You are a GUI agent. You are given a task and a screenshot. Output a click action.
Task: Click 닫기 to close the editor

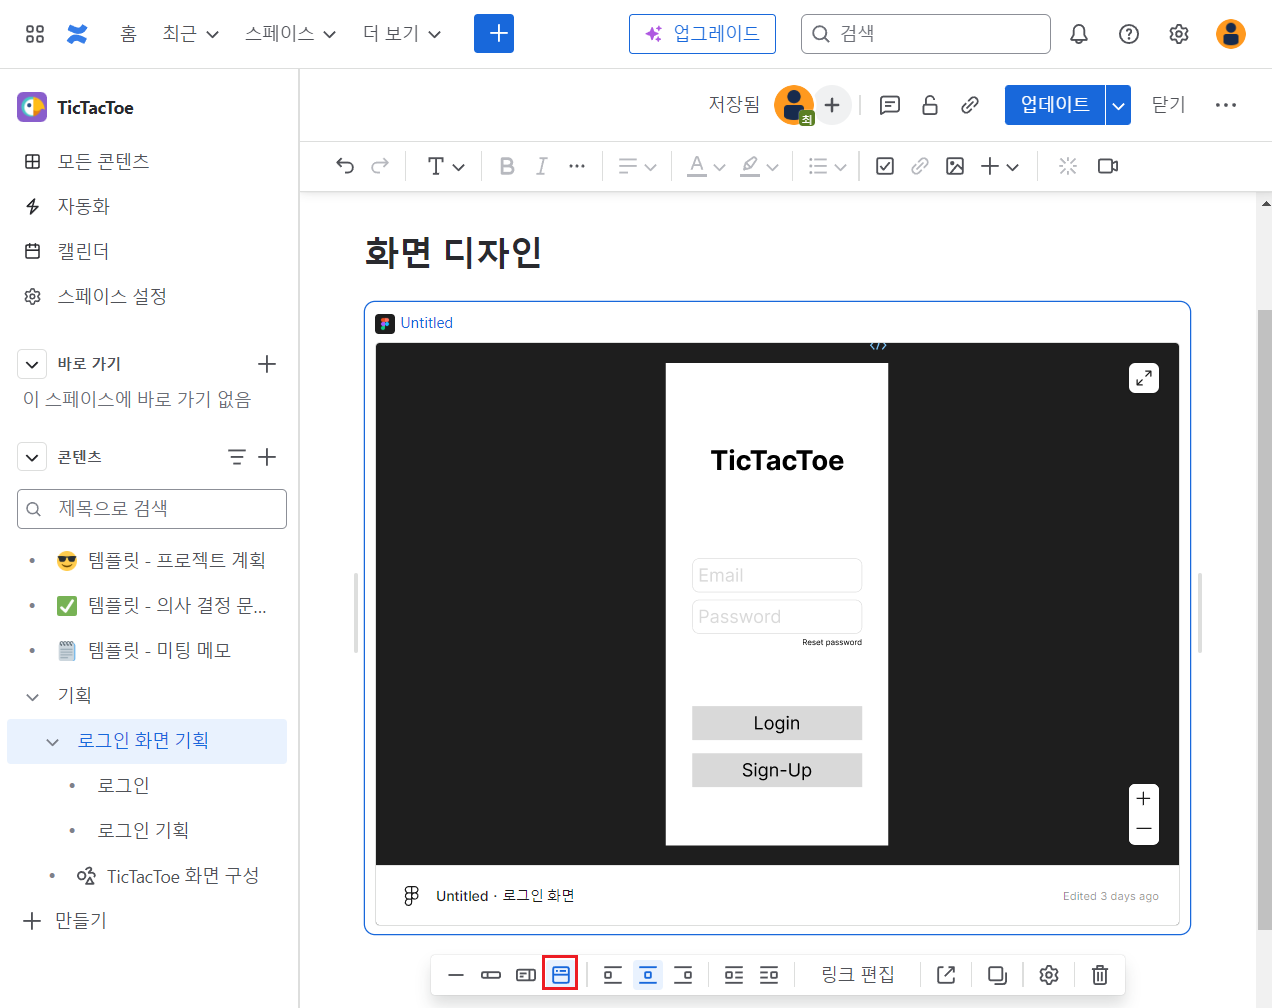coord(1168,105)
